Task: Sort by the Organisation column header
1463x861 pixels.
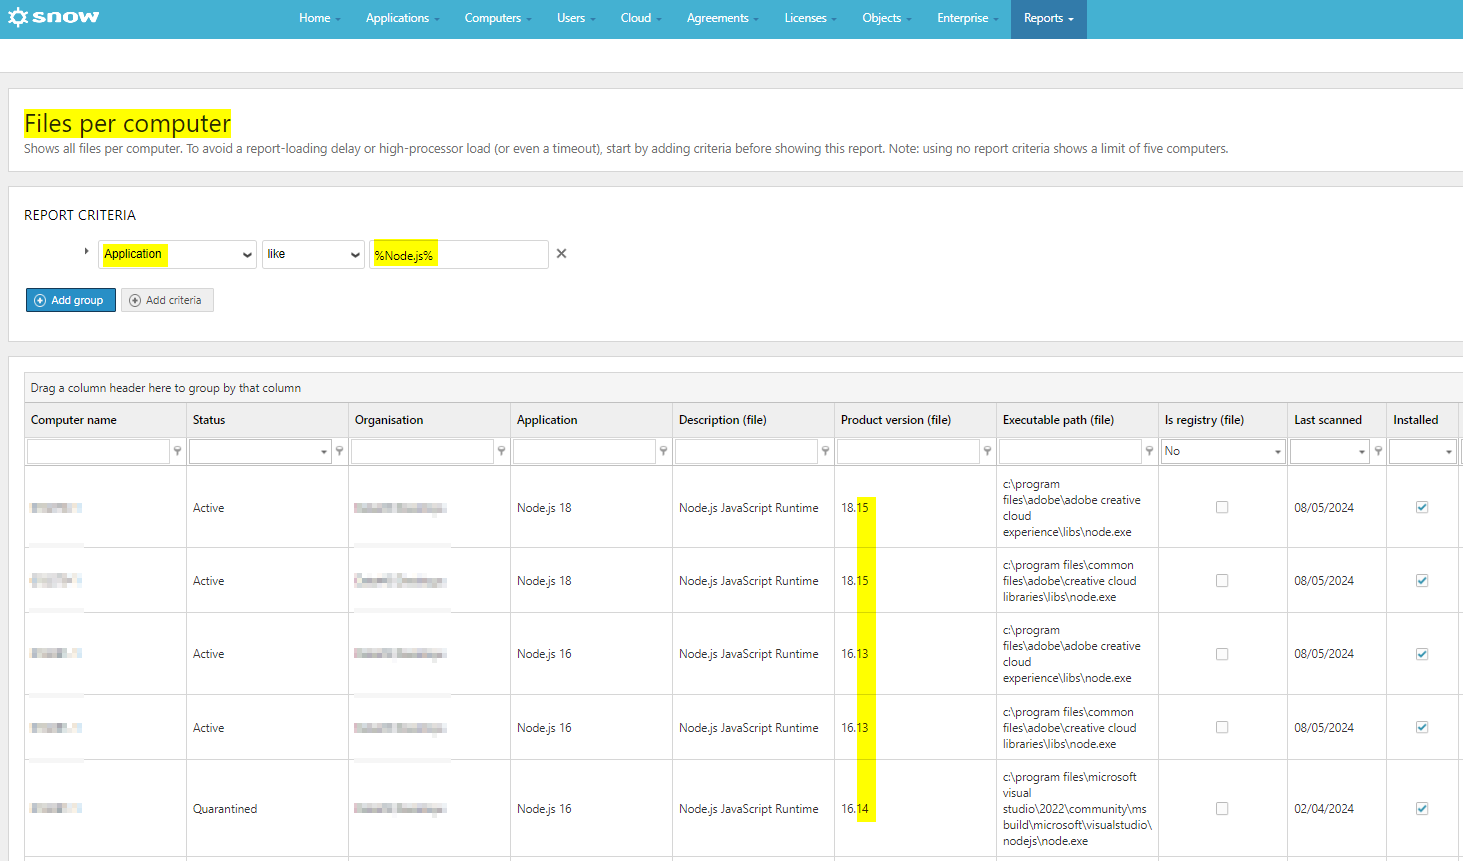Action: click(429, 420)
